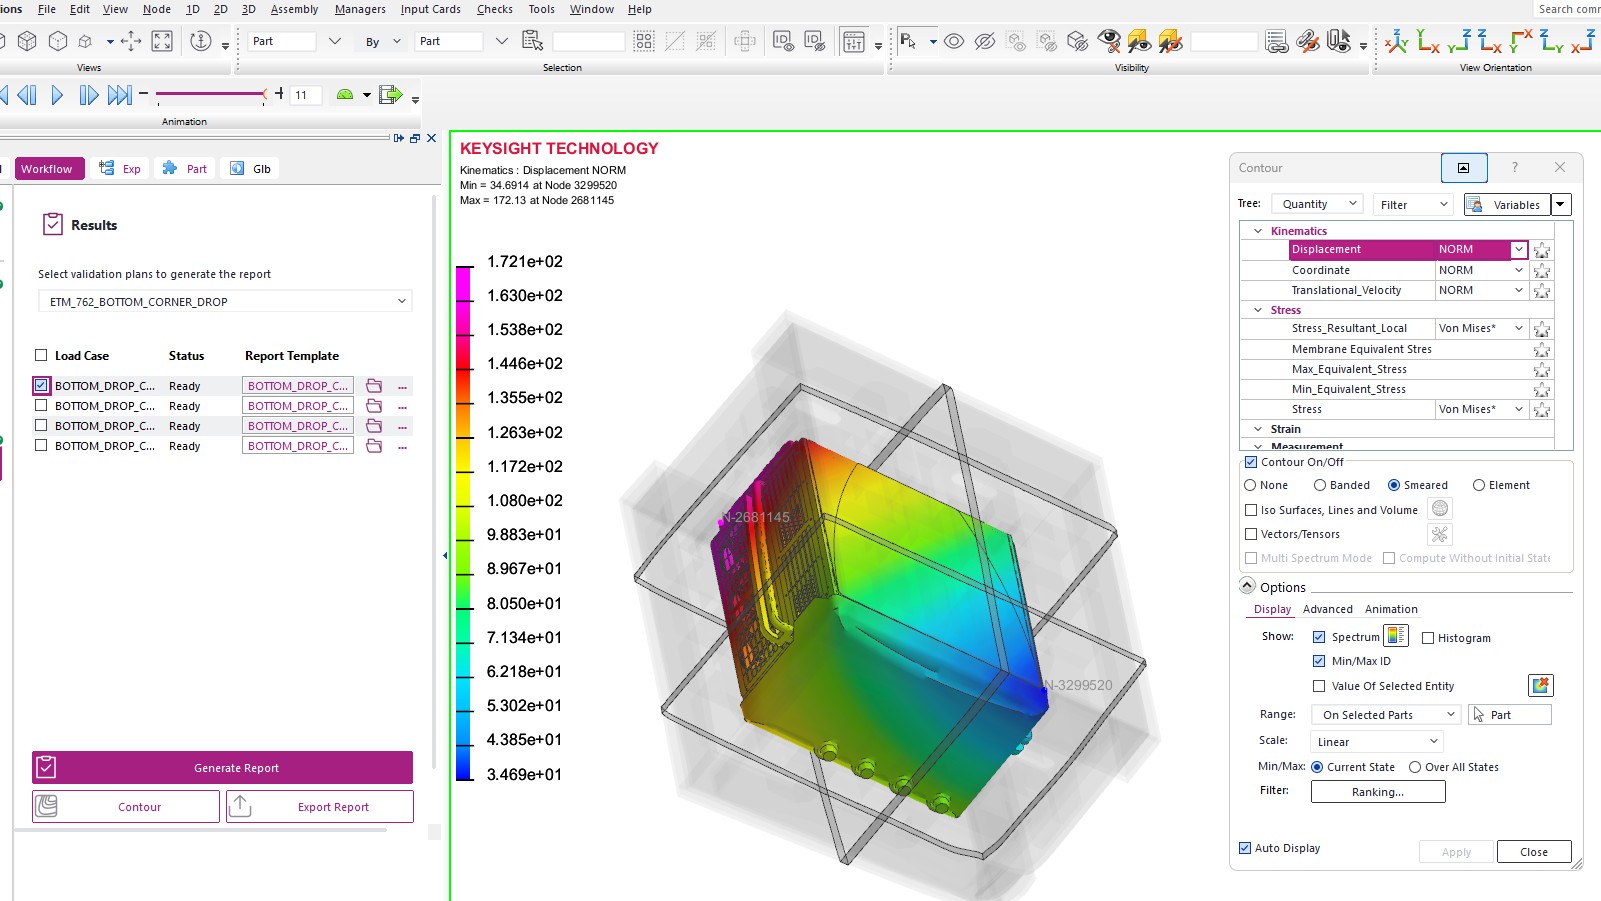Open the Filter dropdown in Contour
This screenshot has width=1601, height=901.
click(1413, 204)
